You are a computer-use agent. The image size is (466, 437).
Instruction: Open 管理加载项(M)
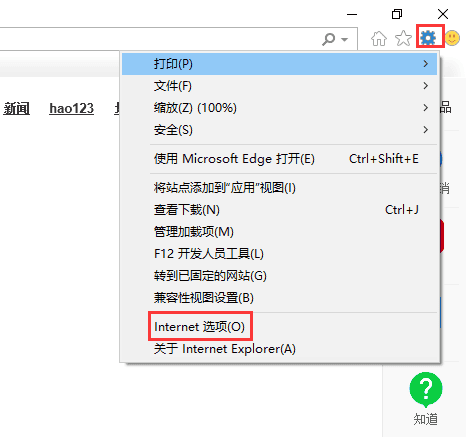click(x=279, y=232)
